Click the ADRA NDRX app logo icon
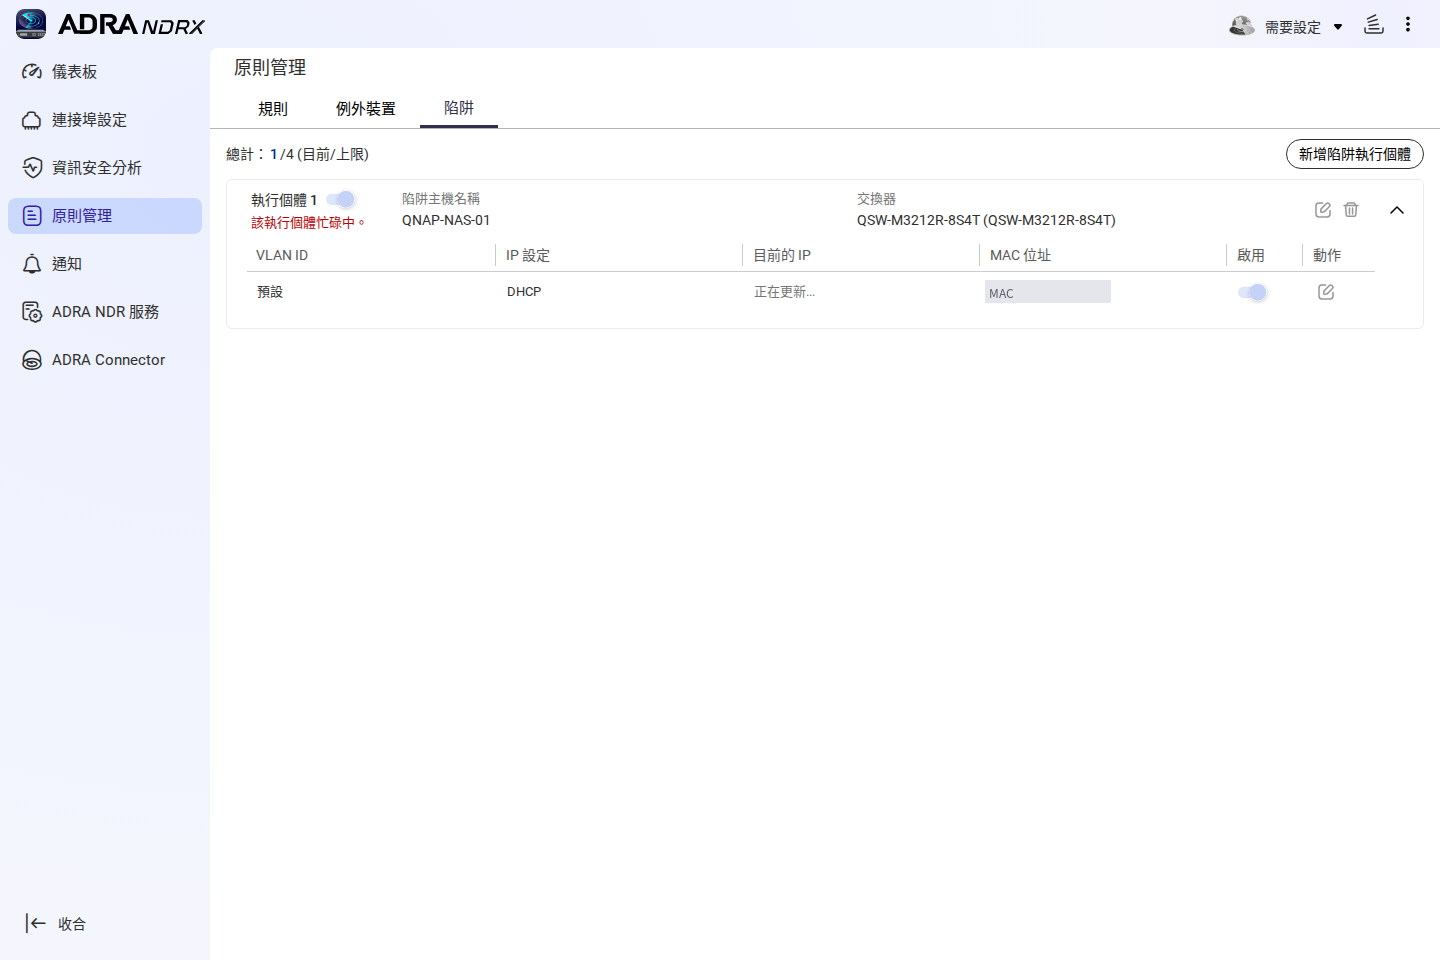The height and width of the screenshot is (960, 1440). pyautogui.click(x=31, y=24)
